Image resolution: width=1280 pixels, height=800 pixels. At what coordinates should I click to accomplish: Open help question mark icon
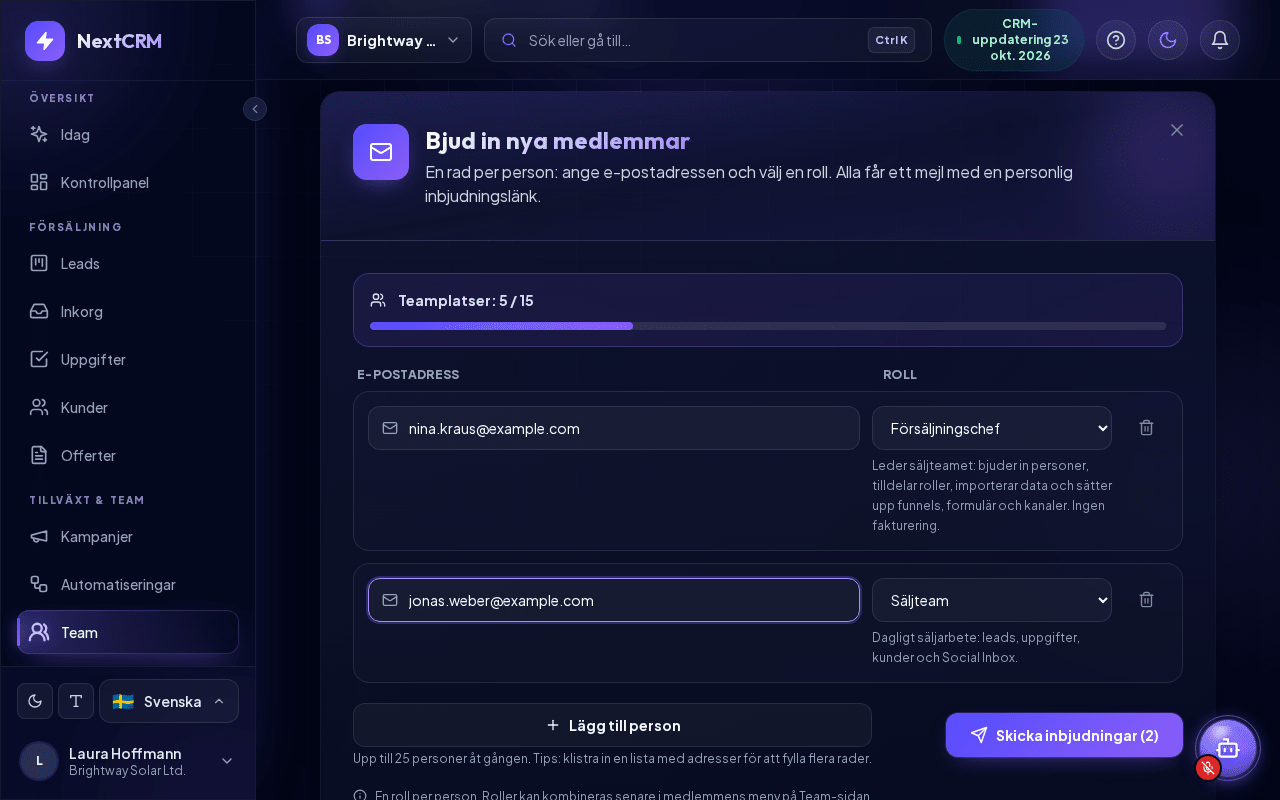pyautogui.click(x=1116, y=40)
